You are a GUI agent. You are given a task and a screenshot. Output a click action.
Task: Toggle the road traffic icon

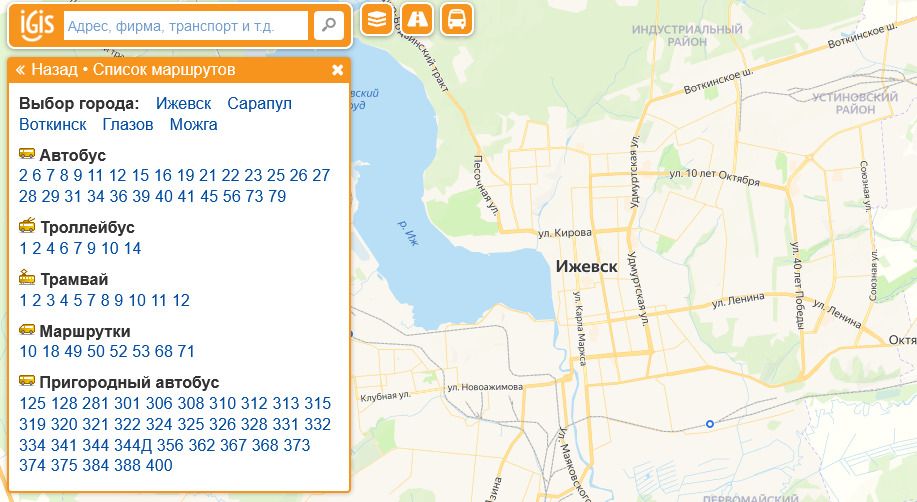click(x=417, y=19)
